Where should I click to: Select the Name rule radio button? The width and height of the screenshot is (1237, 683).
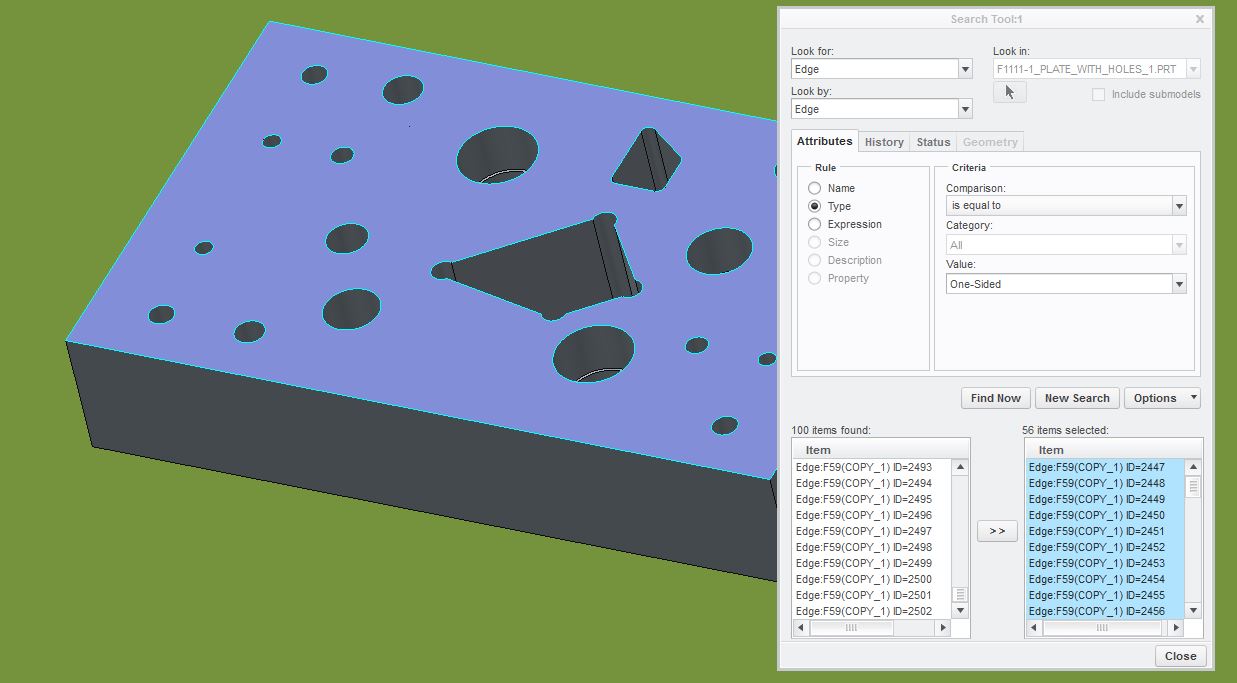(x=815, y=188)
